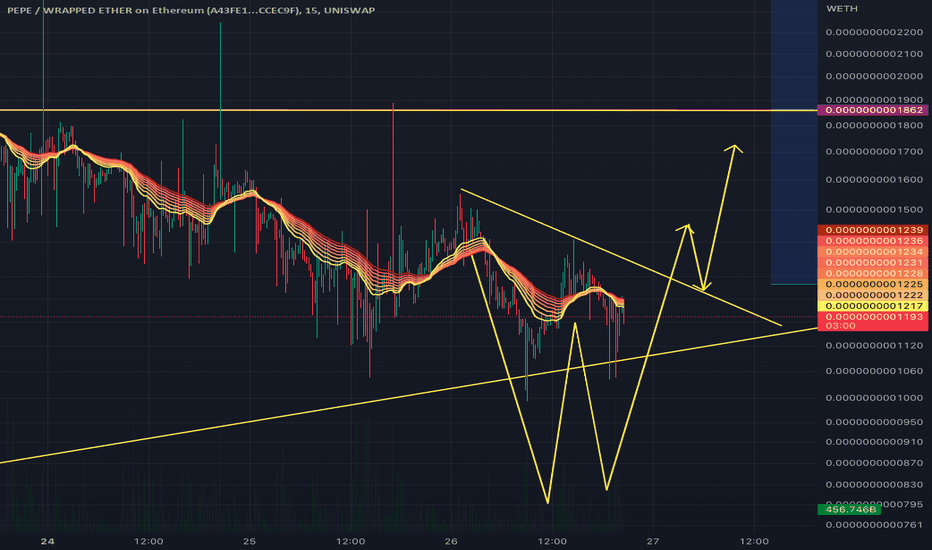Click the date label 26 on time axis
Screen dimensions: 932x550
[451, 541]
